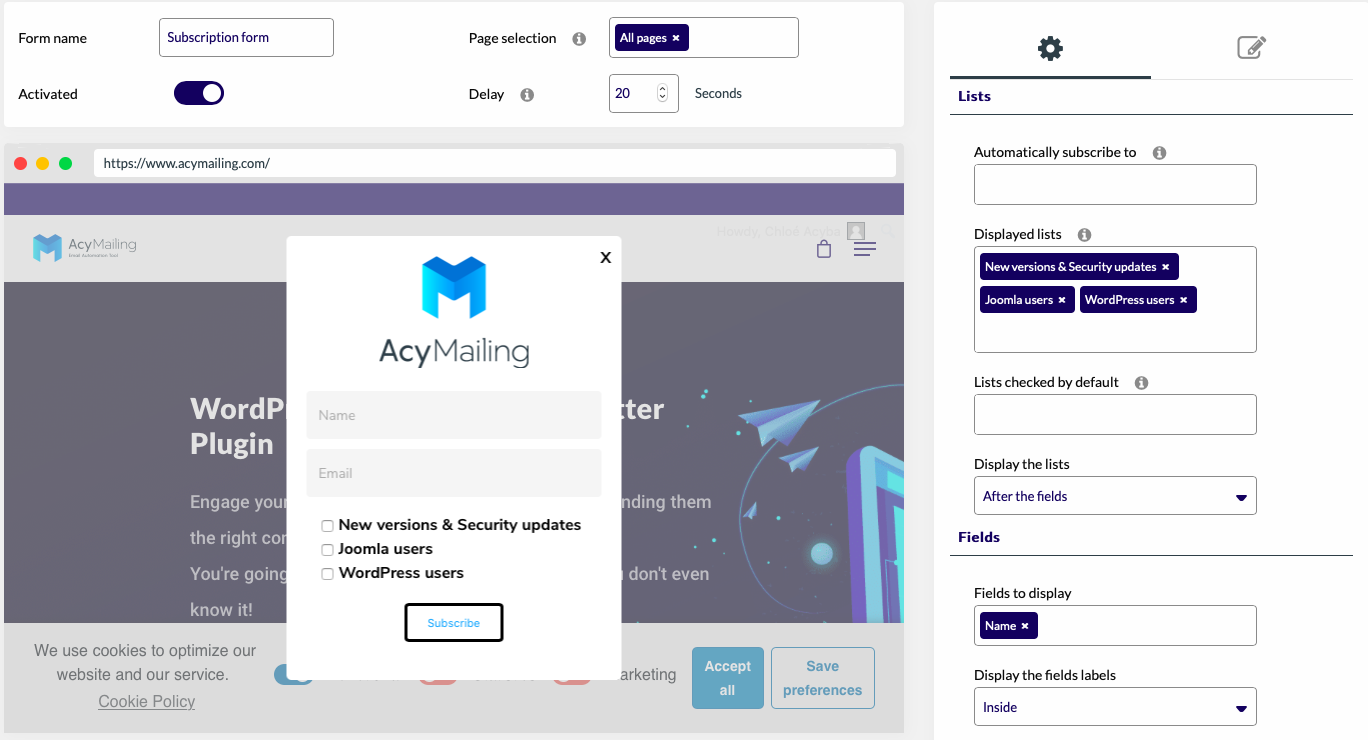The width and height of the screenshot is (1368, 740).
Task: Click the Email field in popup
Action: (454, 473)
